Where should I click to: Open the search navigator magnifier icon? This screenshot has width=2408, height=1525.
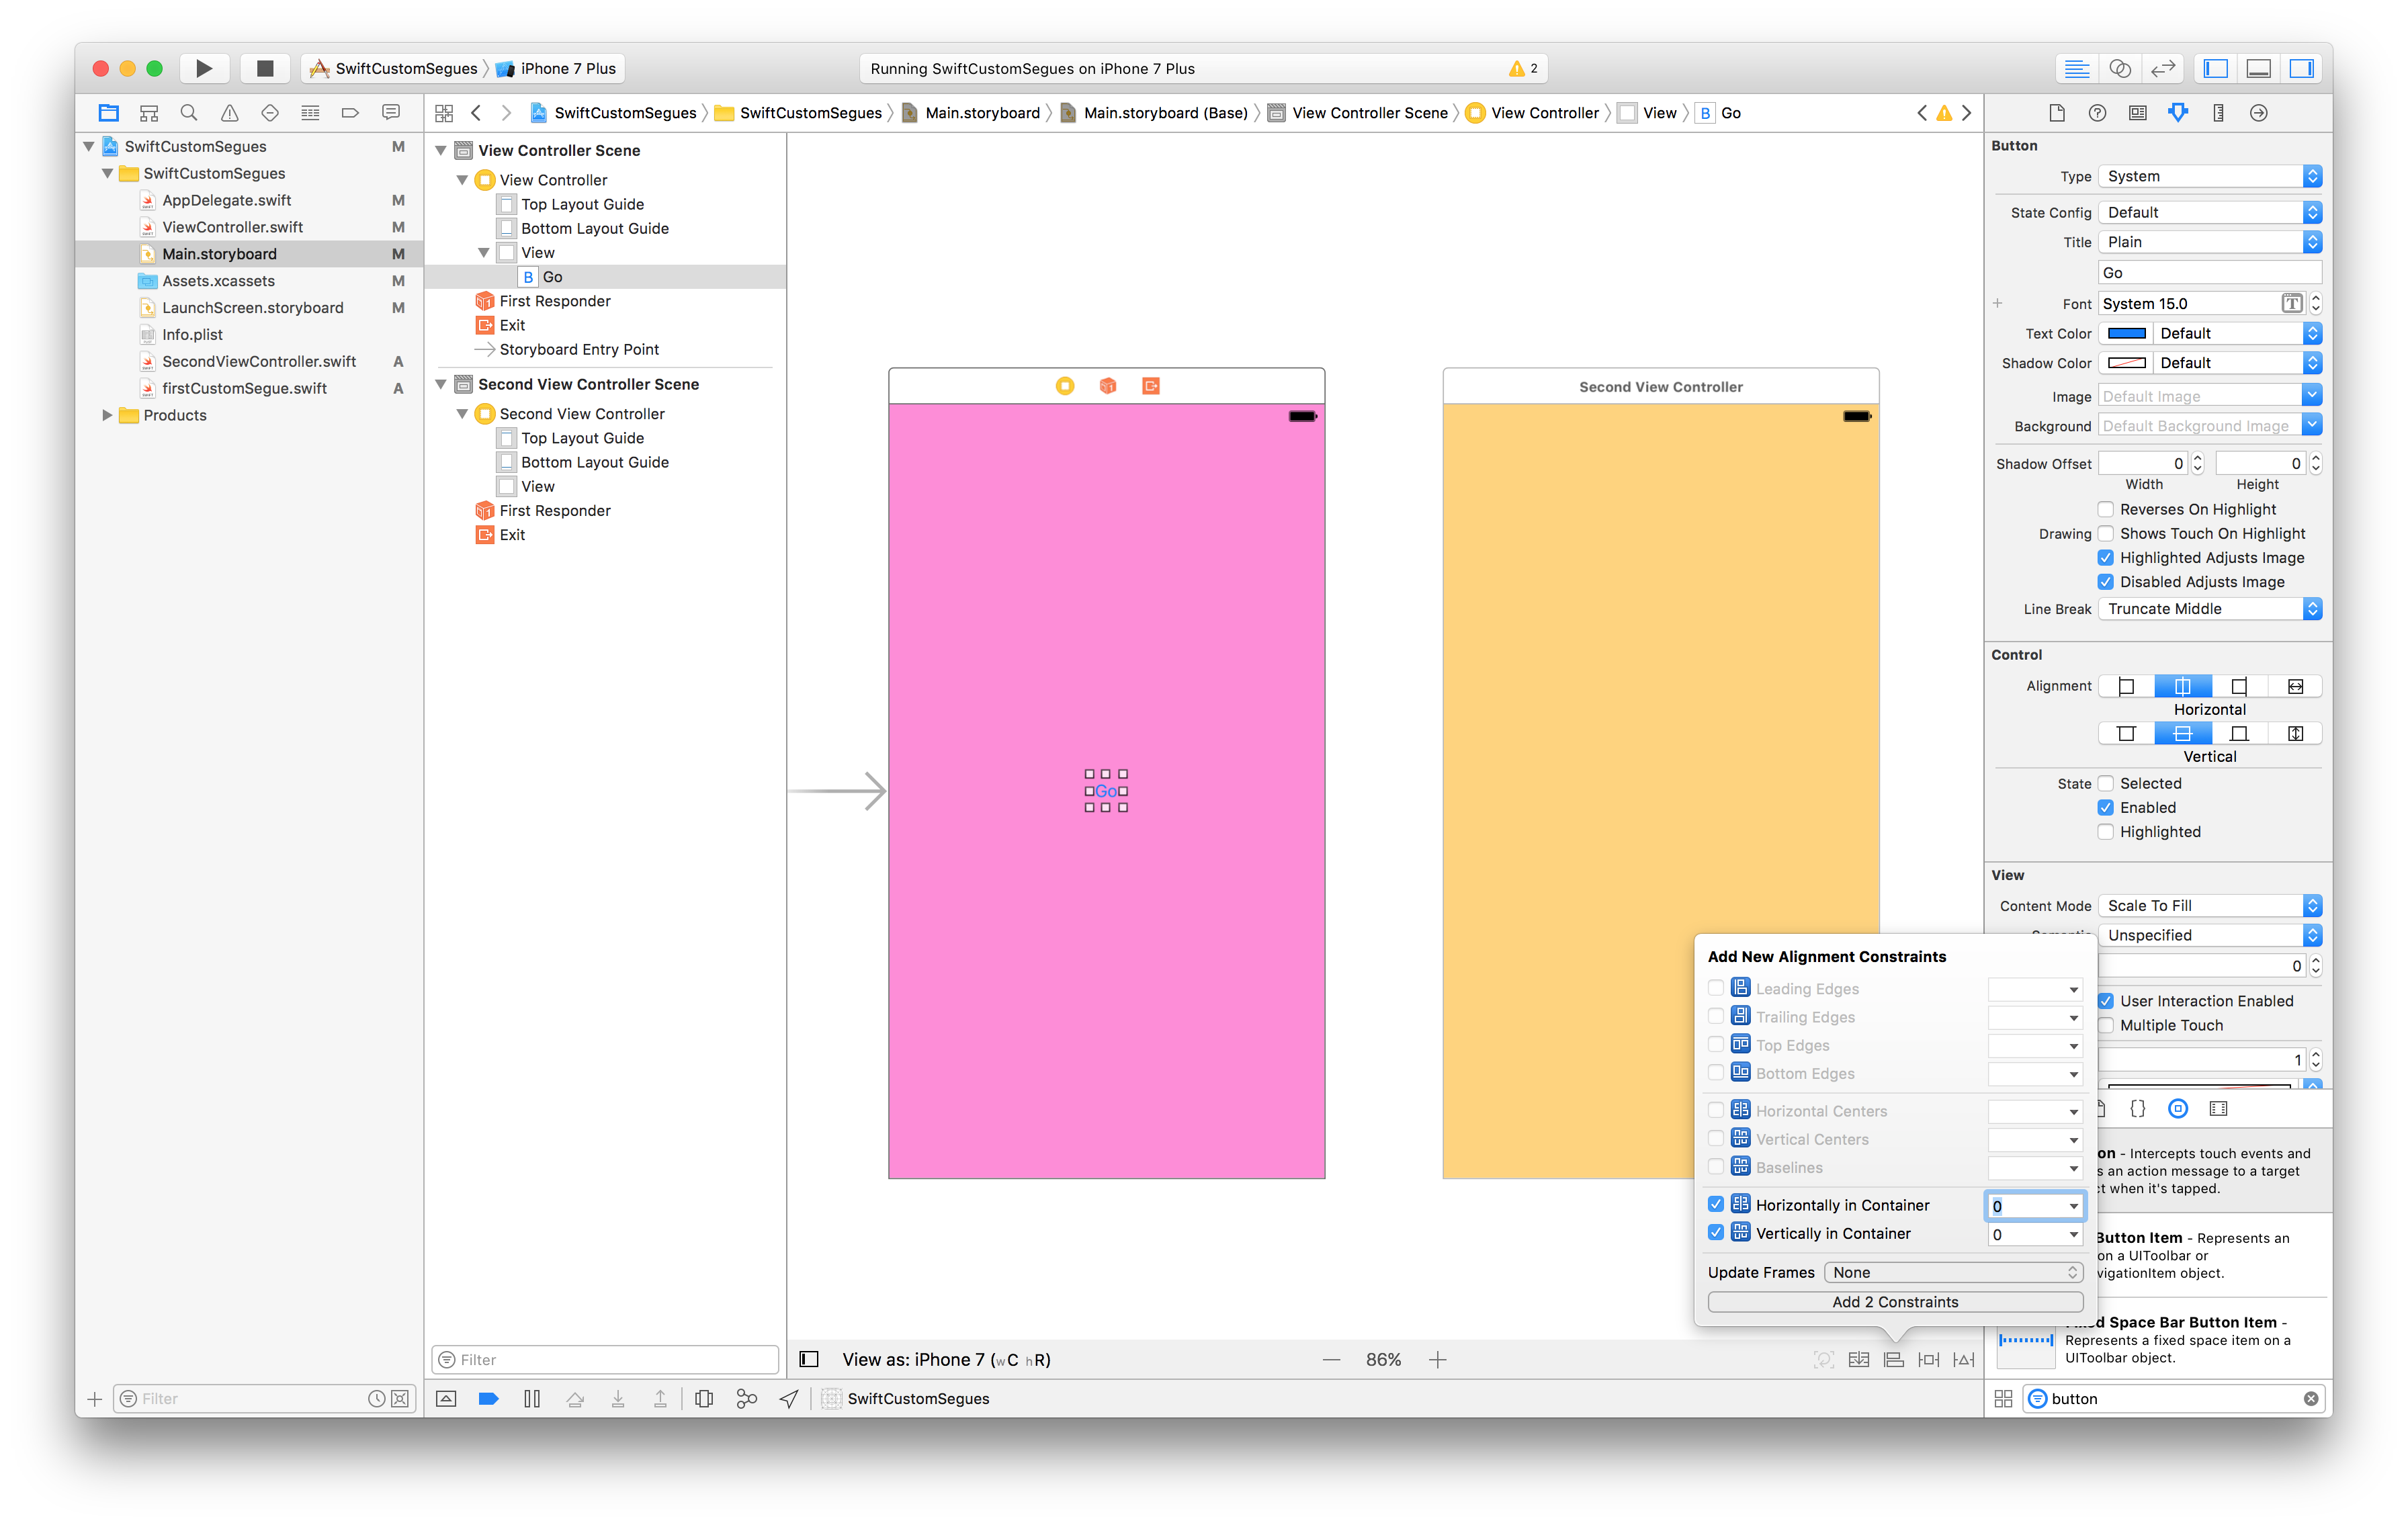click(189, 113)
